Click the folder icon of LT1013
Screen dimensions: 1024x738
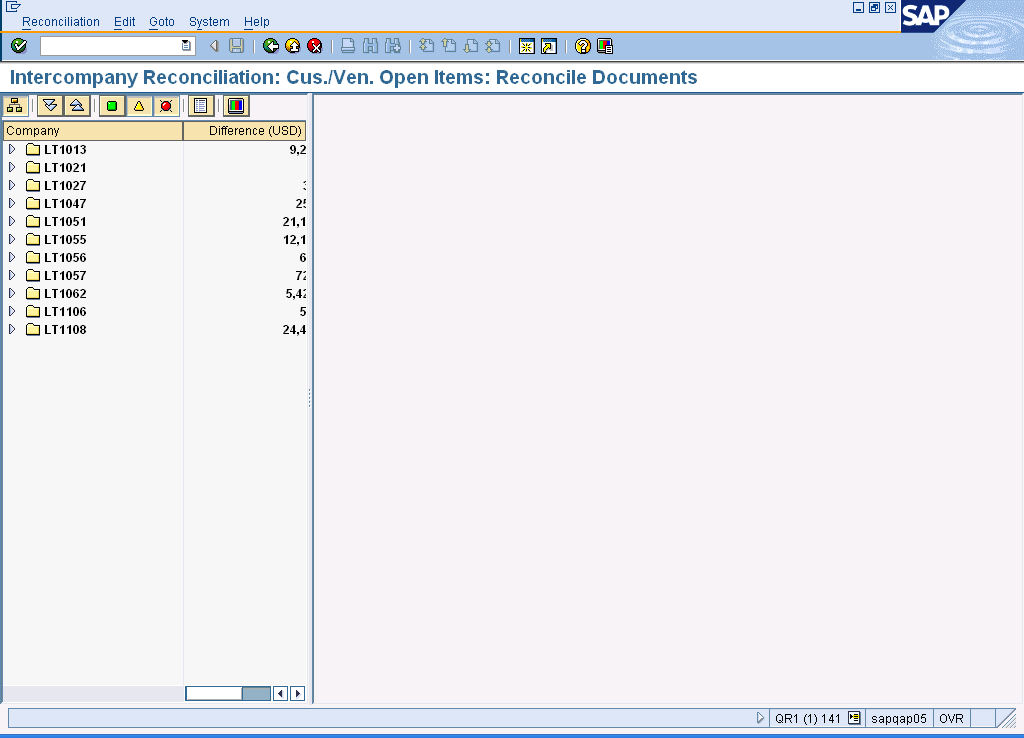coord(33,150)
